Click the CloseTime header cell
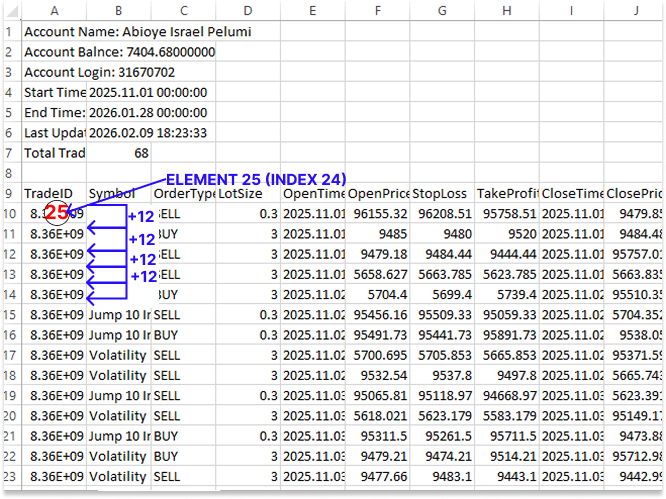 (571, 194)
